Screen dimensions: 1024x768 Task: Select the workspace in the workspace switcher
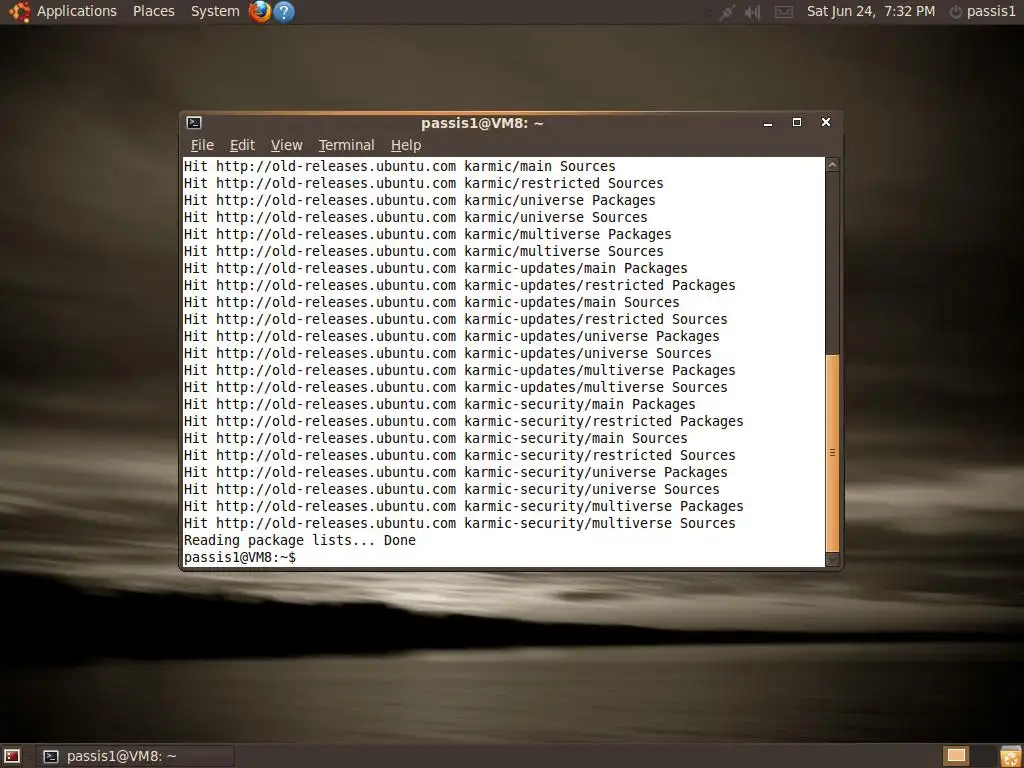tap(956, 756)
